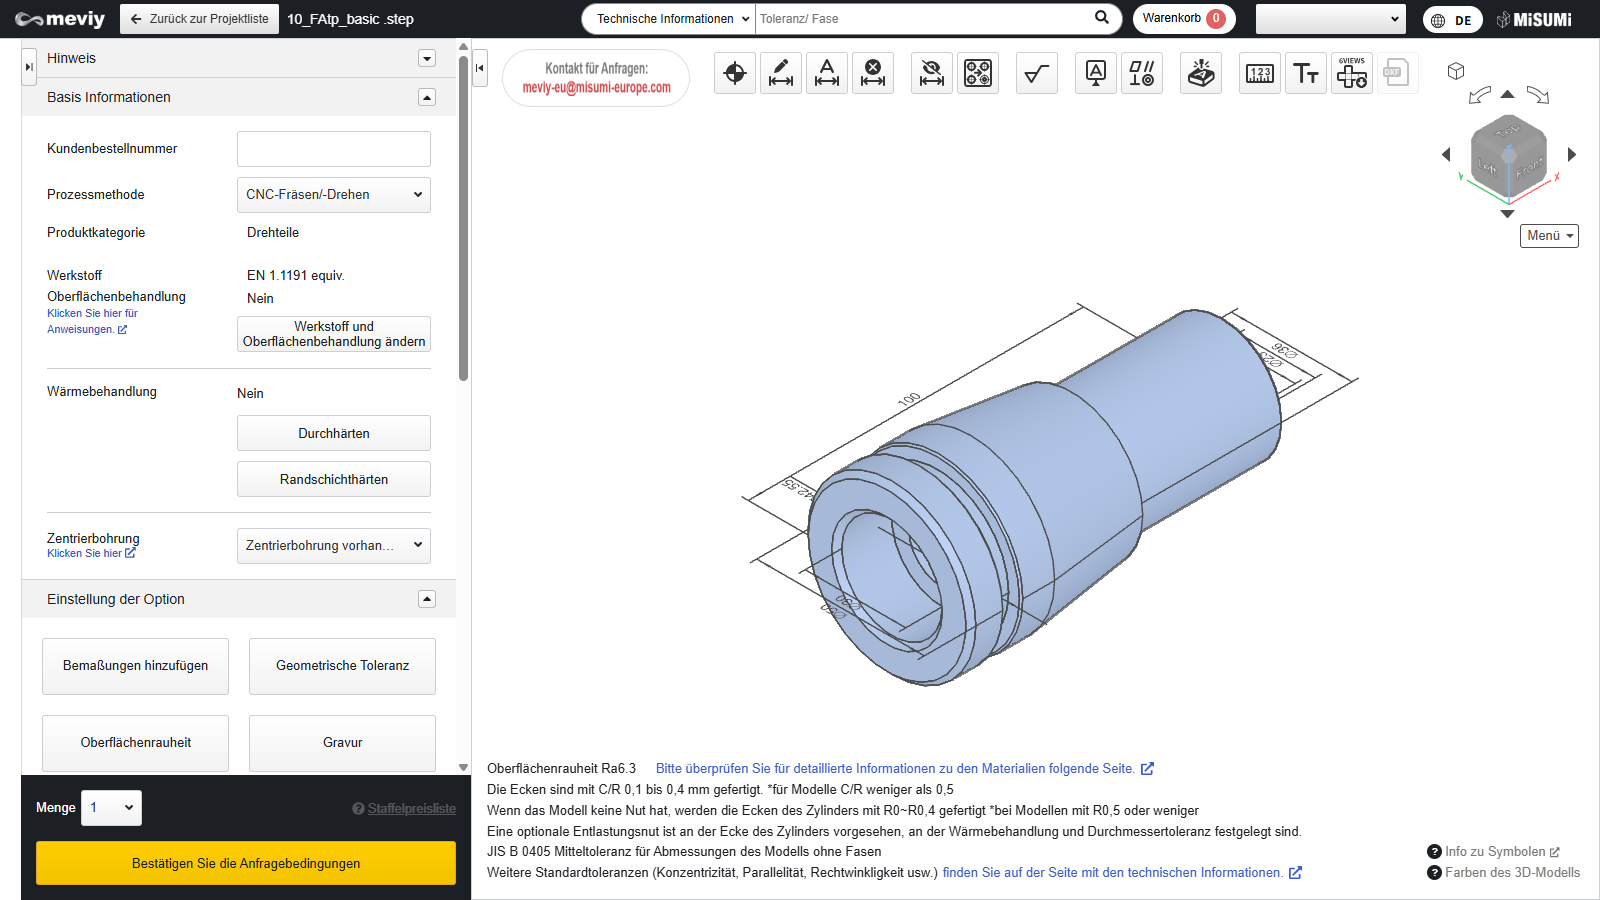
Task: Click the engraving laser tool icon
Action: pyautogui.click(x=1201, y=73)
